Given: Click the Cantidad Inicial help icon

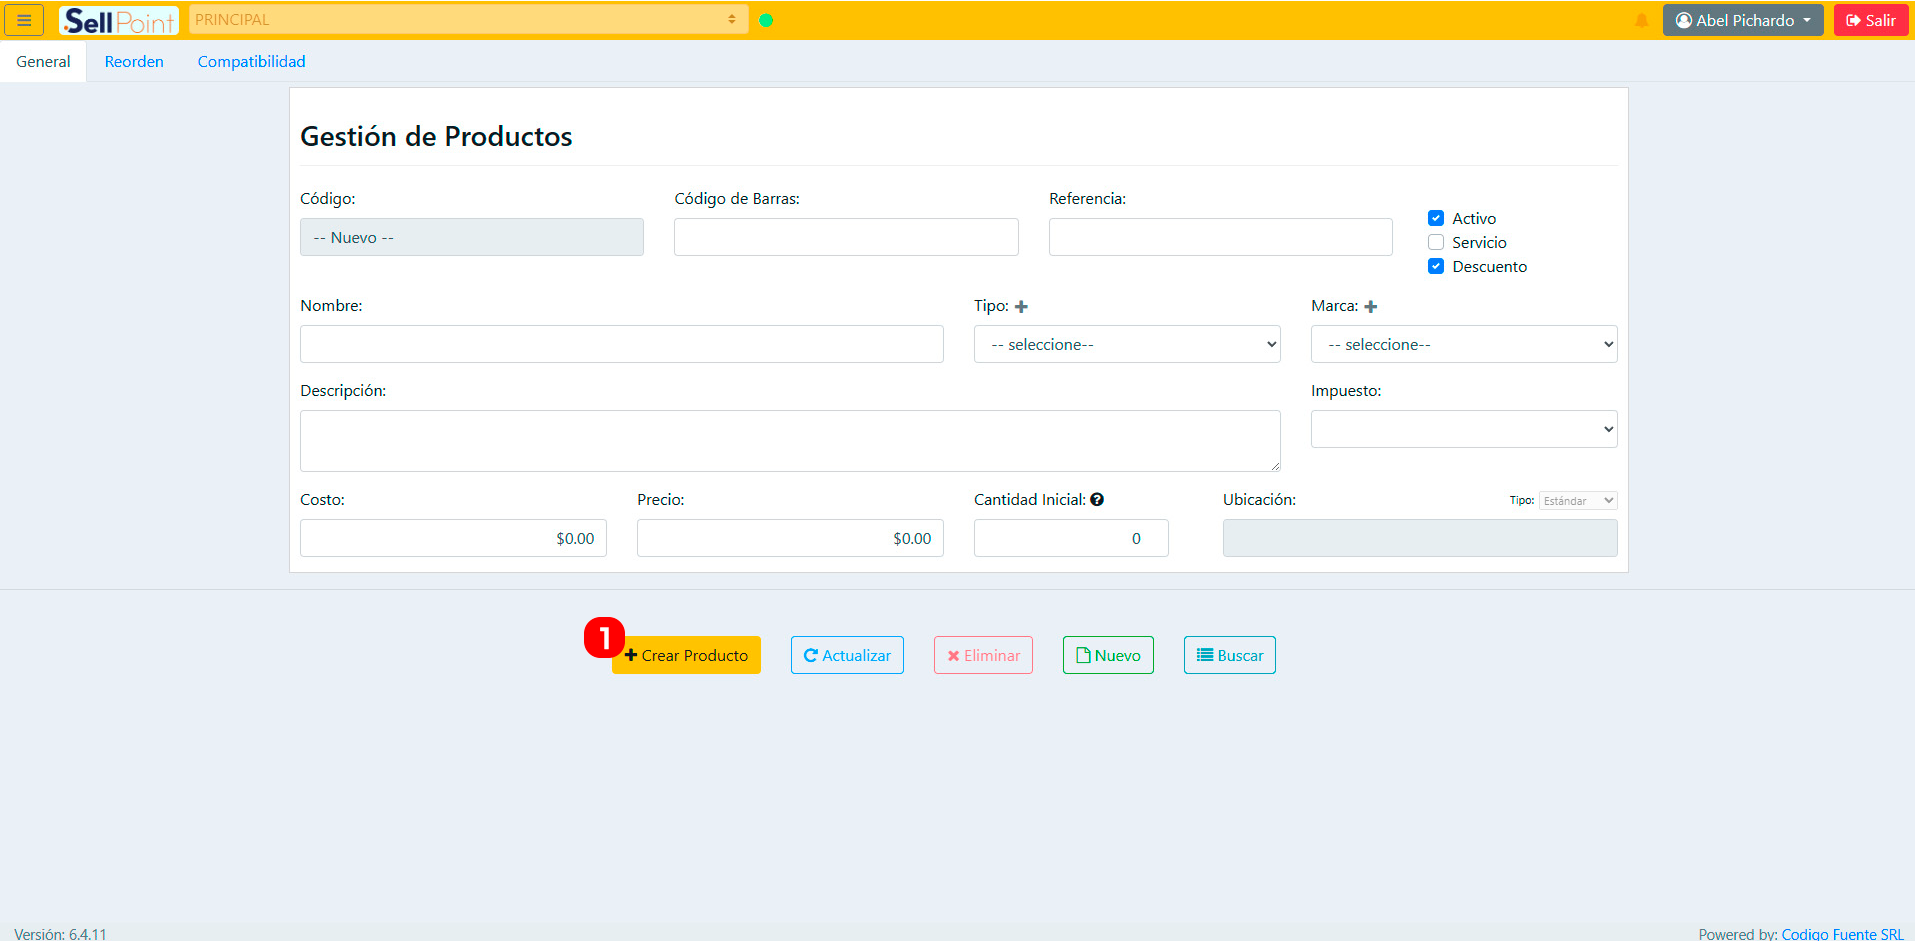Looking at the screenshot, I should point(1097,500).
